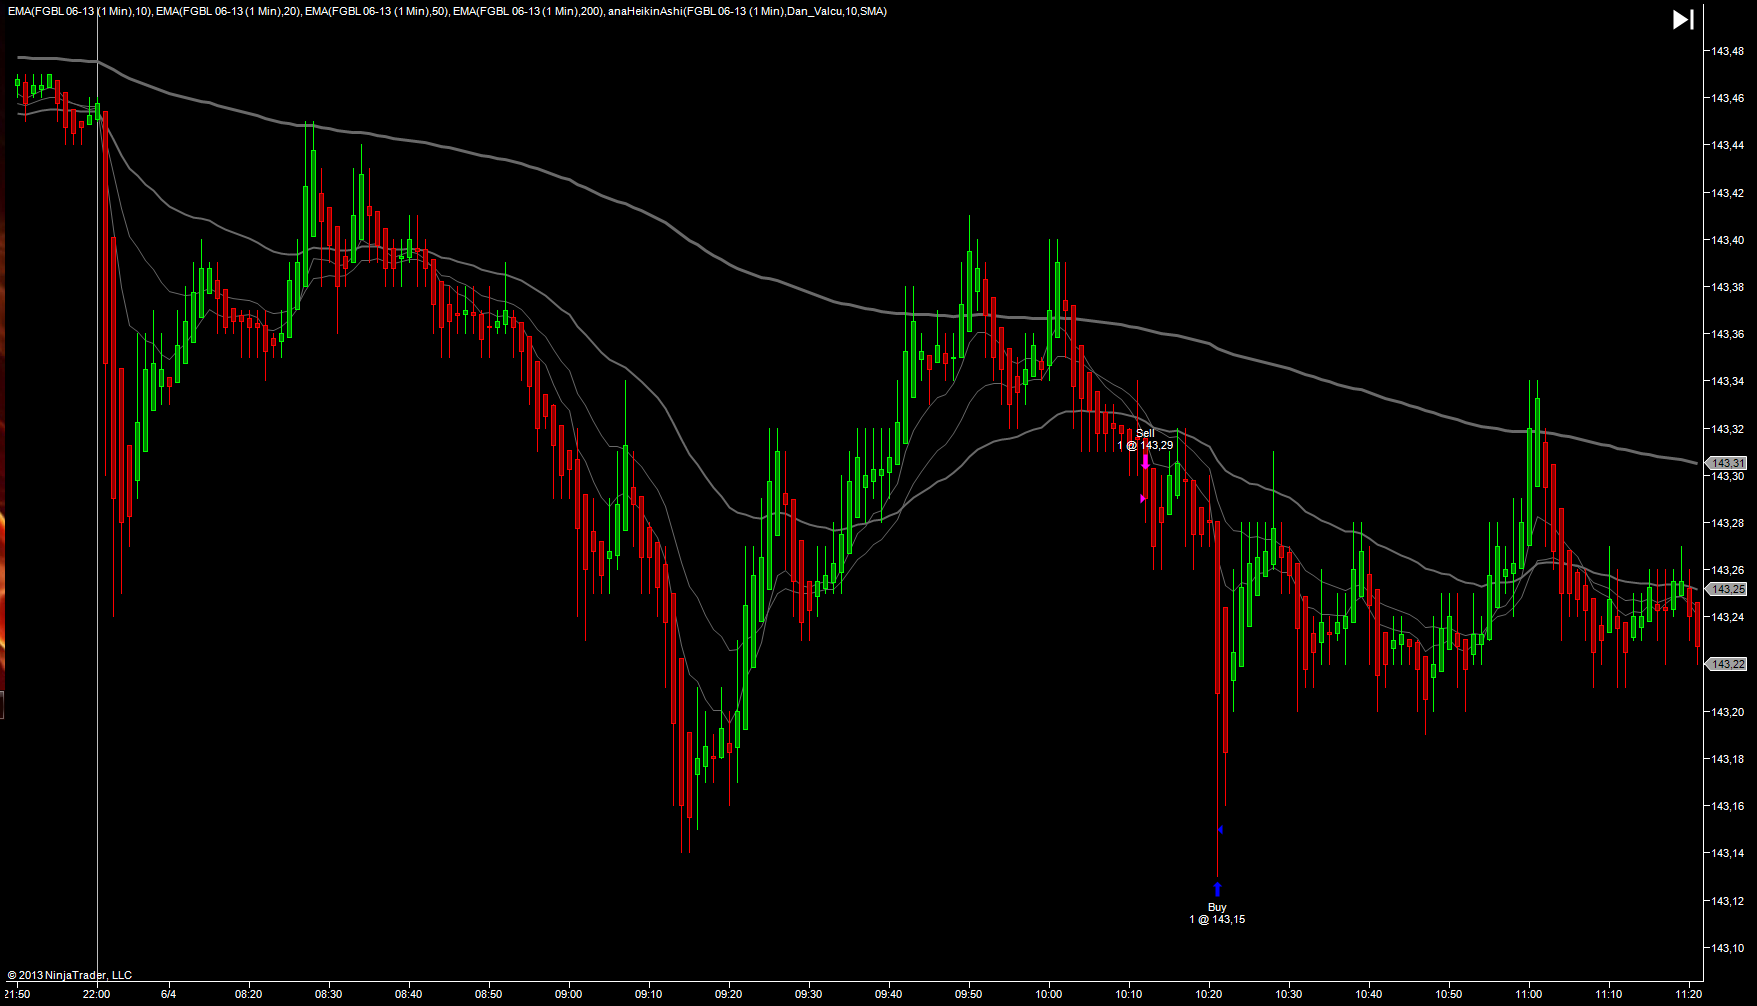Select the EMA(FGBL 06-13 (1 Min),50) indicator label

coord(377,12)
